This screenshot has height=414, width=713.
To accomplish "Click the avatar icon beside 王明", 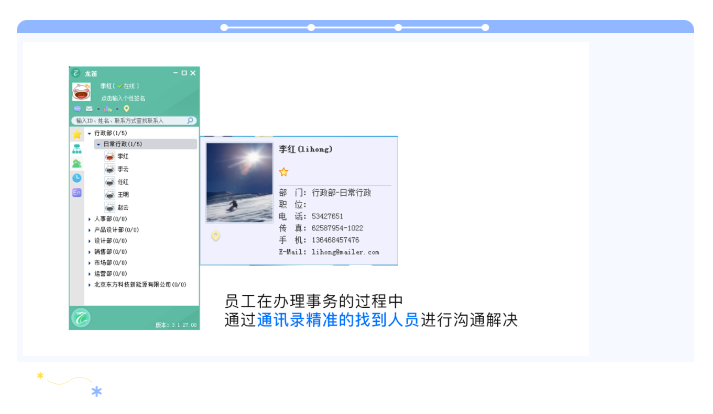I will pyautogui.click(x=110, y=195).
